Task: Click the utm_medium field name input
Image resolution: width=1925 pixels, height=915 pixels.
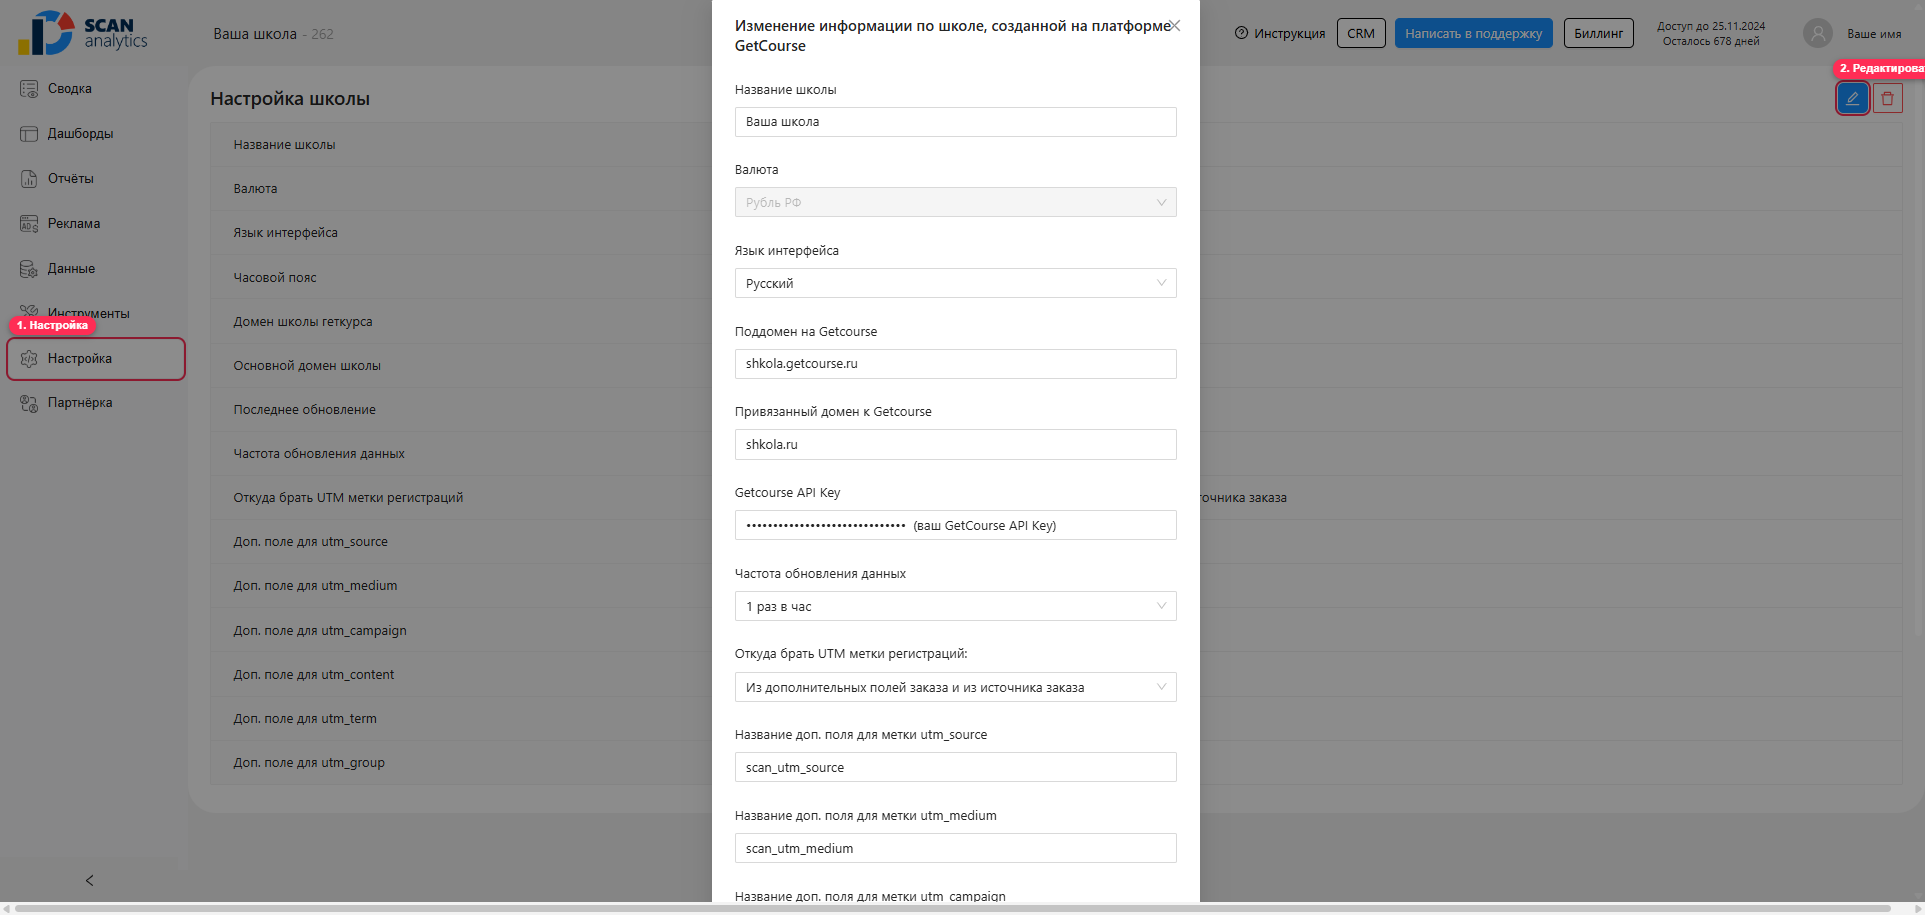Action: pyautogui.click(x=955, y=848)
